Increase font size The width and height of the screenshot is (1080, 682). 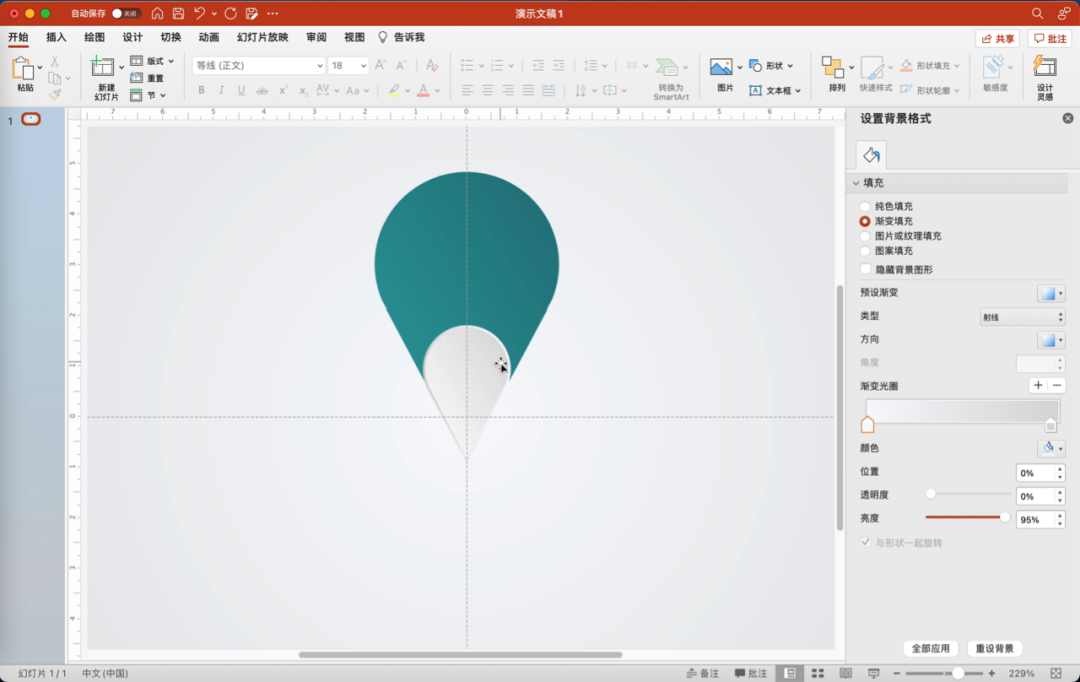(380, 65)
